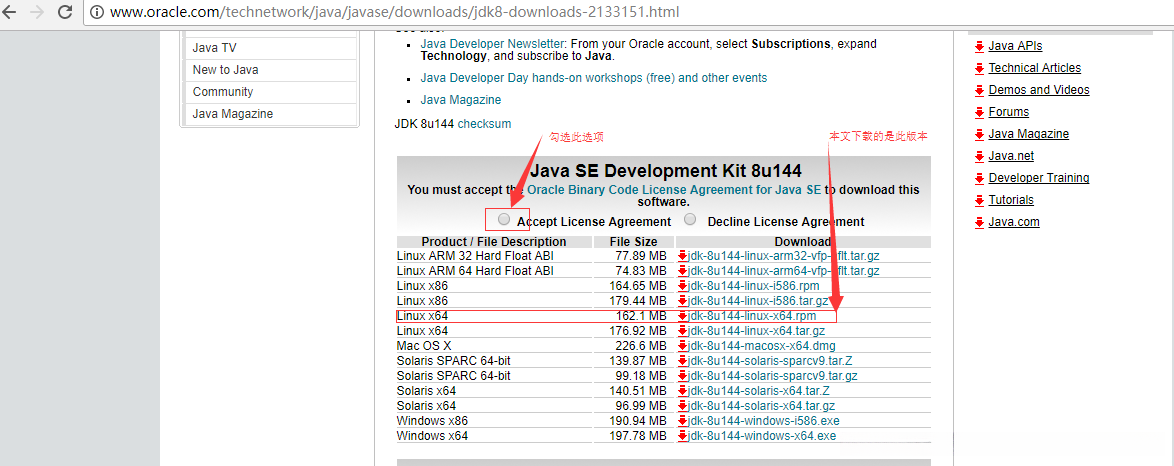Click red download icon beside linux-x64.rpm

click(682, 316)
